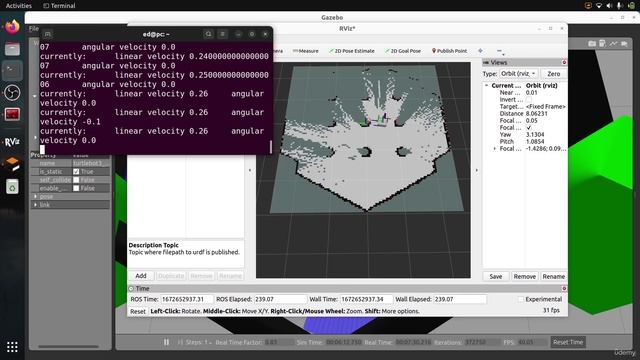Click the plus add-tool icon in RViz toolbar
This screenshot has width=640, height=360.
tap(480, 51)
